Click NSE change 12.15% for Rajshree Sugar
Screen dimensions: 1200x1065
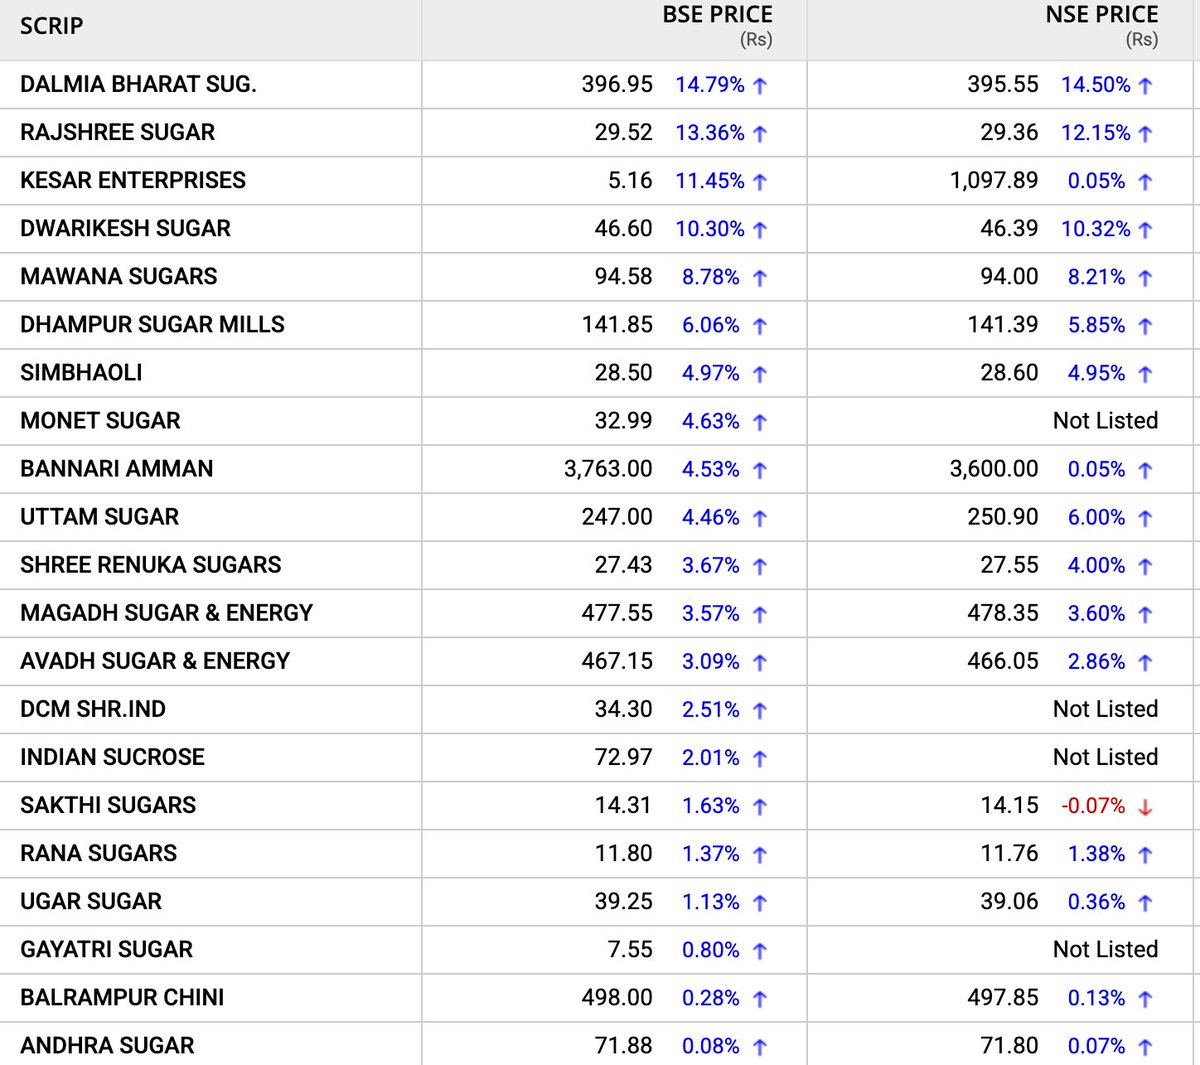coord(1096,132)
